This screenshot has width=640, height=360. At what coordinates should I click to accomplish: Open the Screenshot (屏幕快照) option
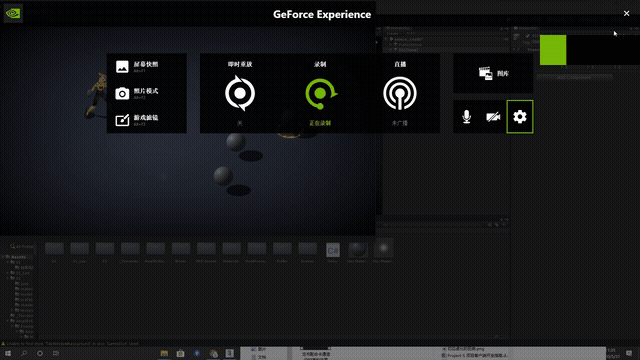pyautogui.click(x=137, y=67)
